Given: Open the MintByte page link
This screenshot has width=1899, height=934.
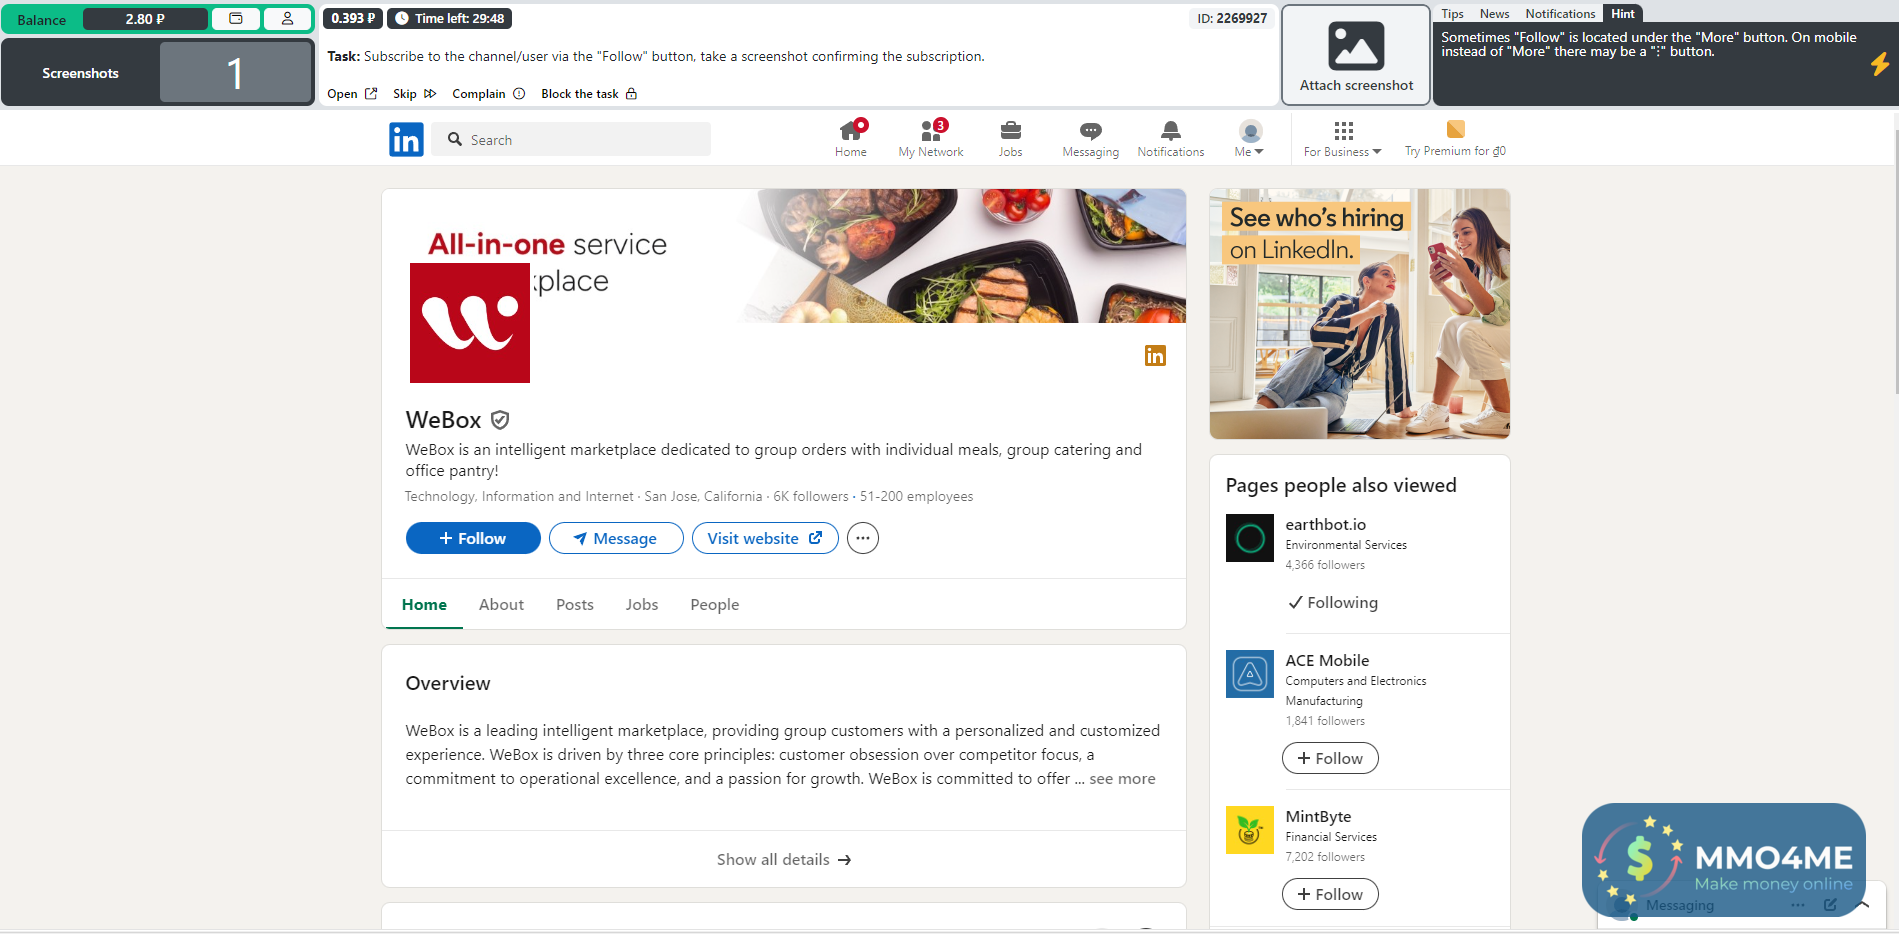Looking at the screenshot, I should coord(1318,817).
